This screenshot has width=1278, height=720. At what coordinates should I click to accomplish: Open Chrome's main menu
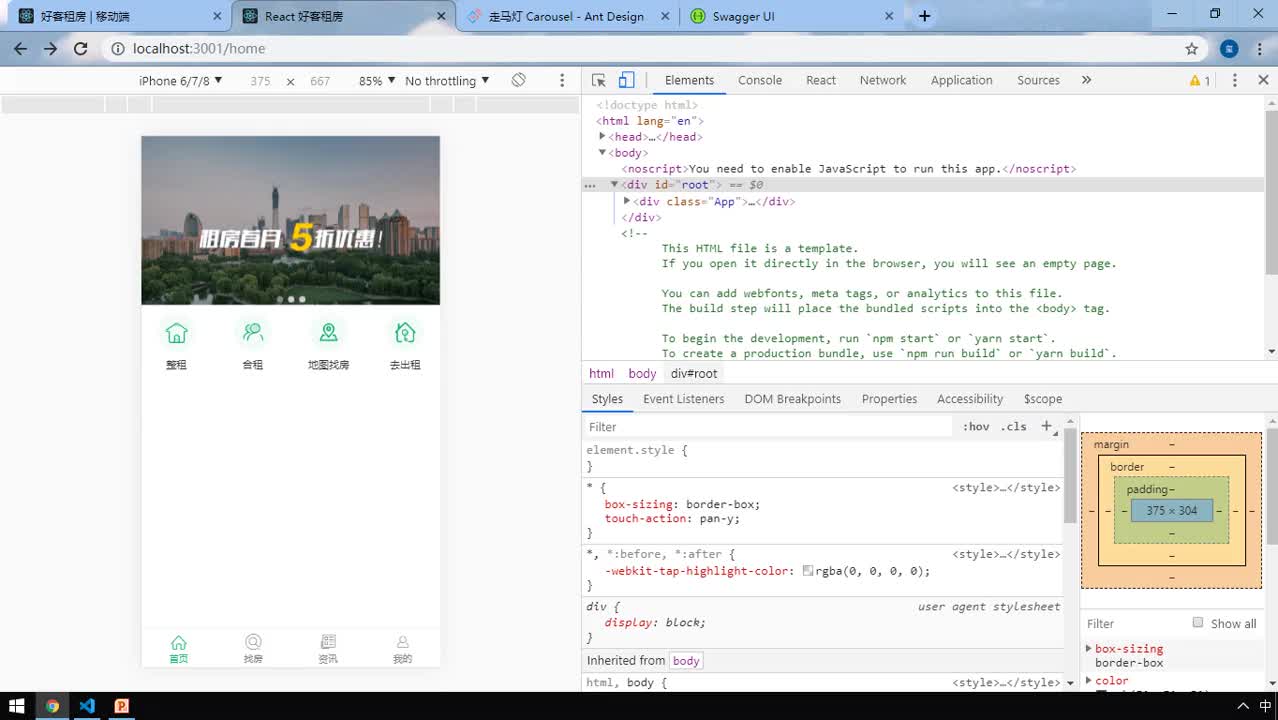[x=1261, y=48]
